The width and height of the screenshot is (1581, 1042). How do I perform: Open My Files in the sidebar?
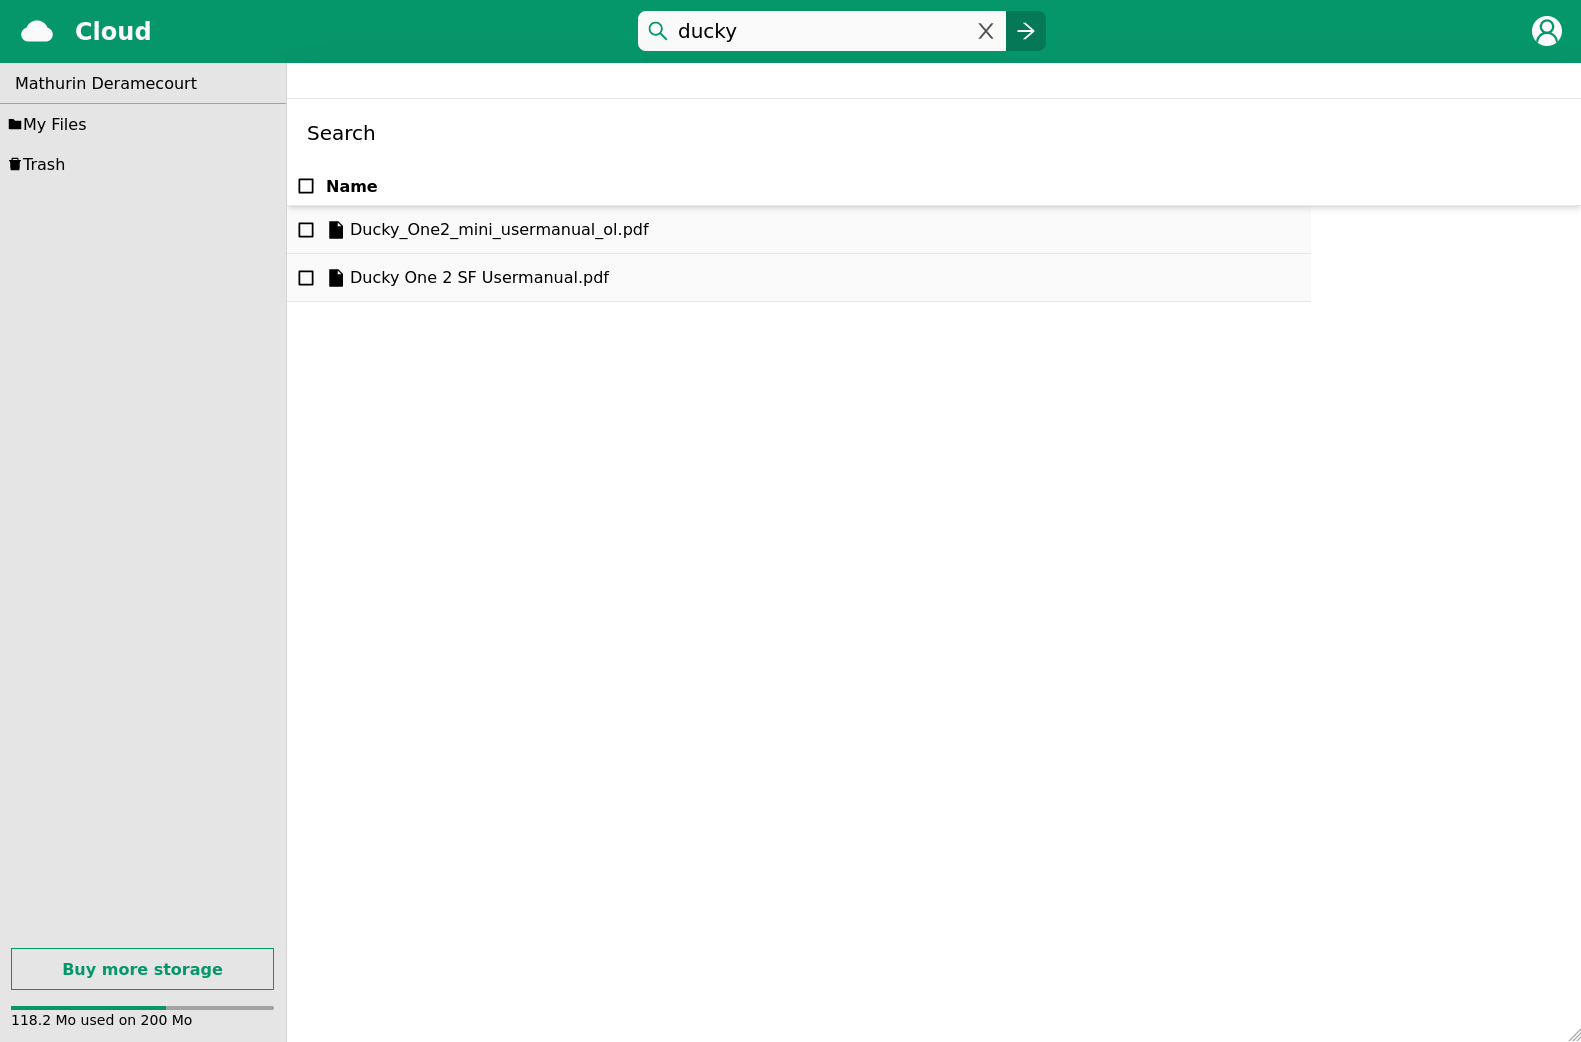55,125
